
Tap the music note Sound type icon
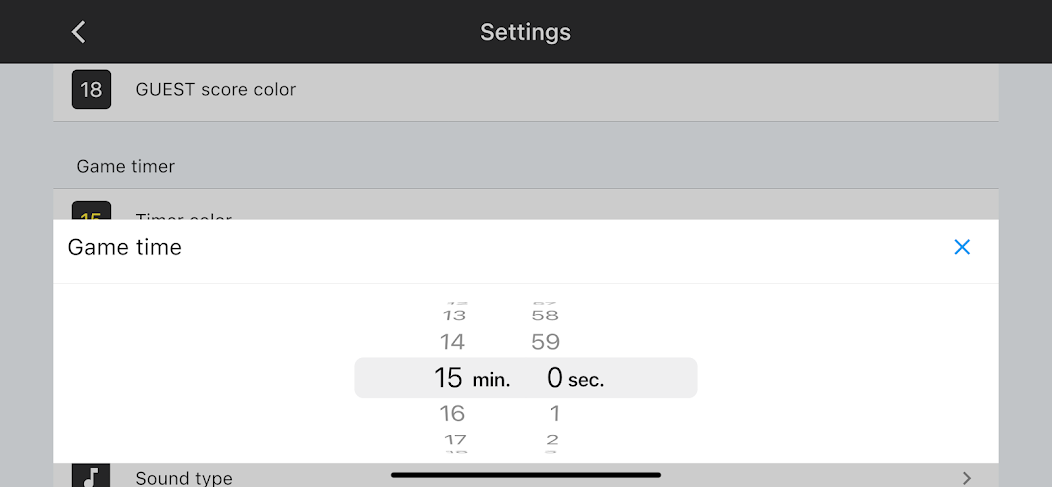pos(91,476)
